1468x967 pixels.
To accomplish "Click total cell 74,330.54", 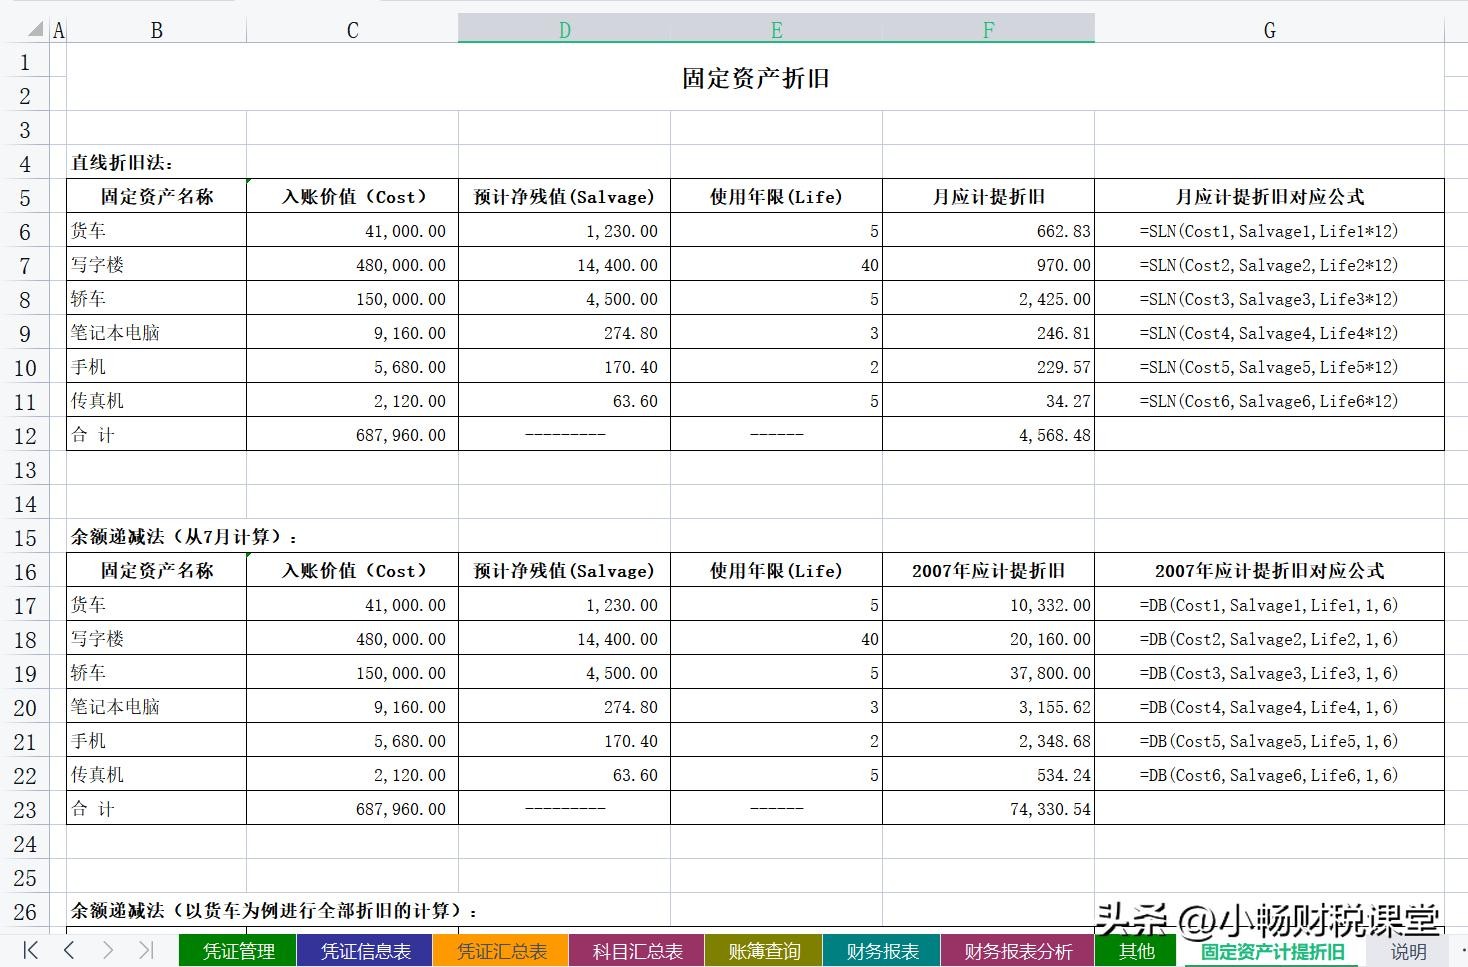I will coord(988,809).
